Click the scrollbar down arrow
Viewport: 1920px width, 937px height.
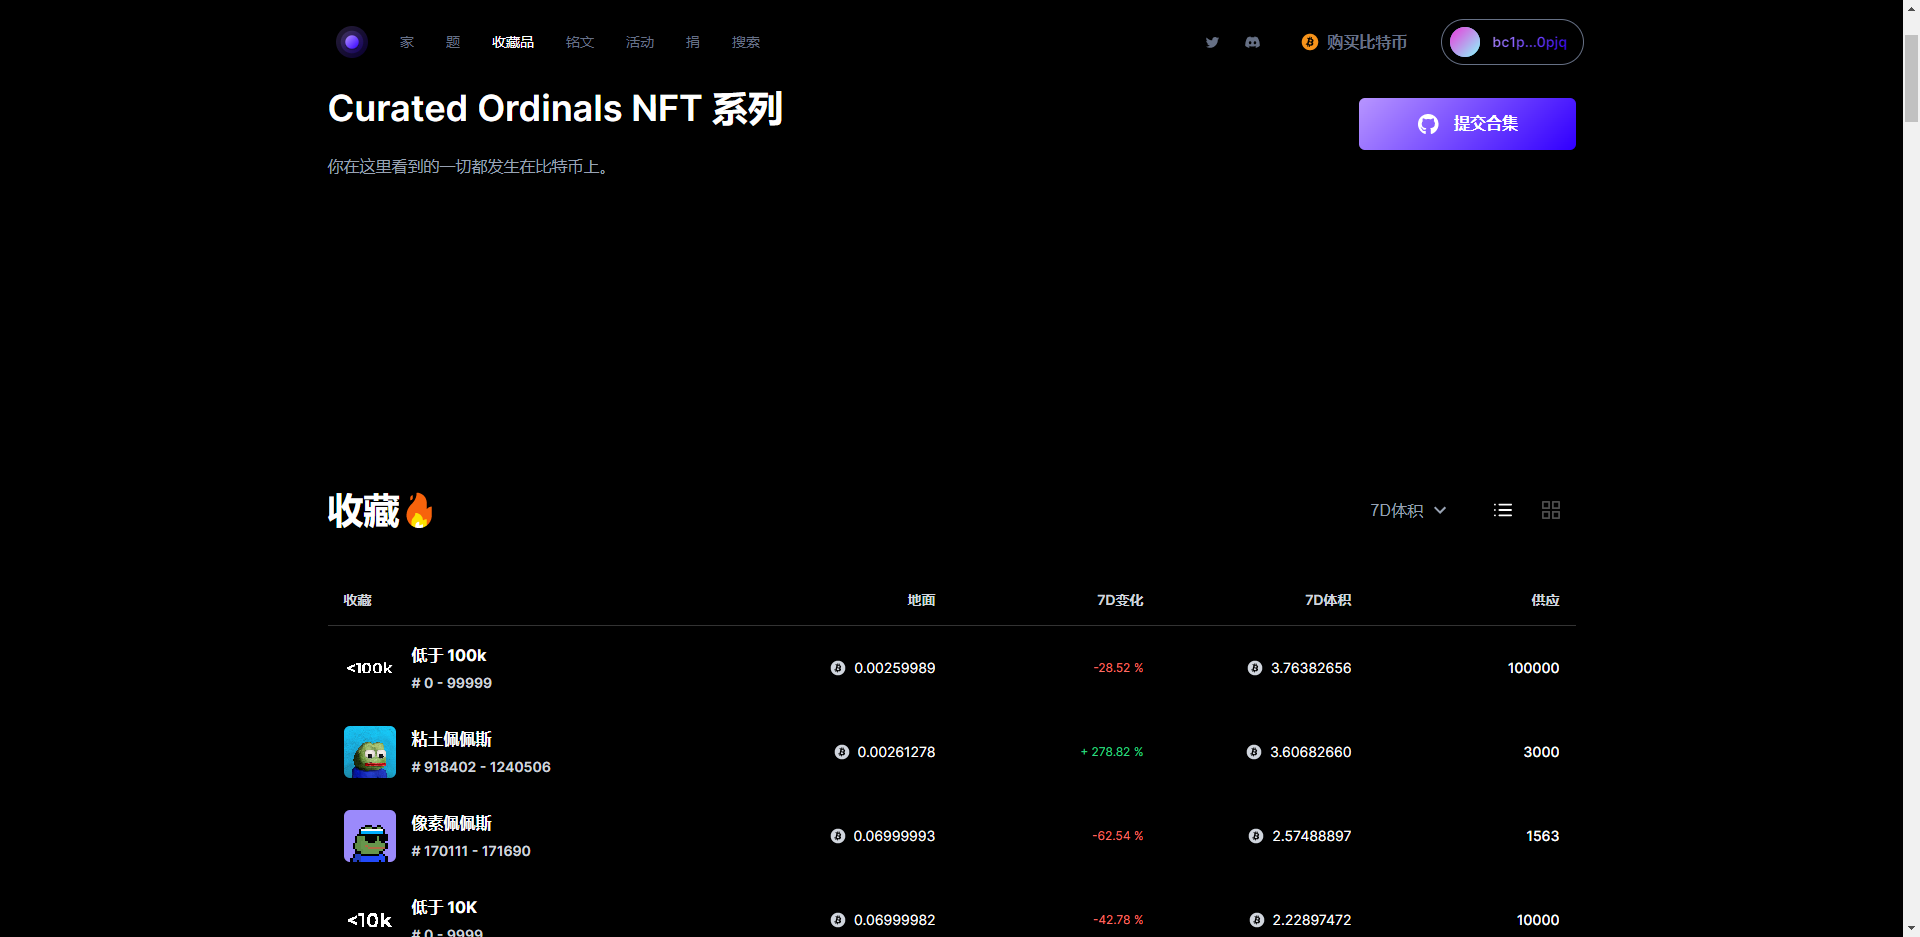pos(1911,927)
